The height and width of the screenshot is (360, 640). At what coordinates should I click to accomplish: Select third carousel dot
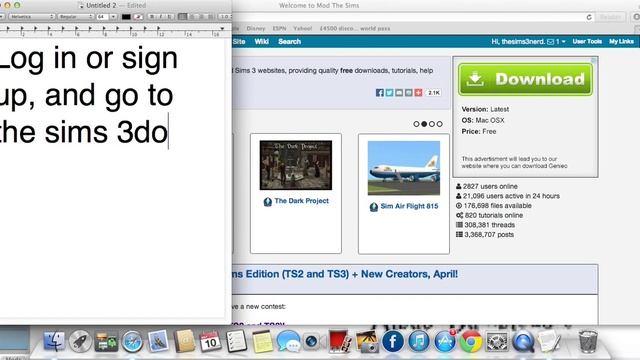[431, 124]
